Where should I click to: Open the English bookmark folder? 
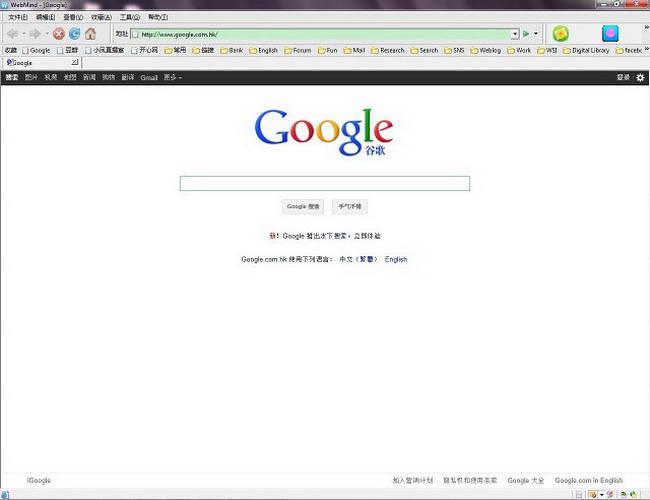point(264,51)
